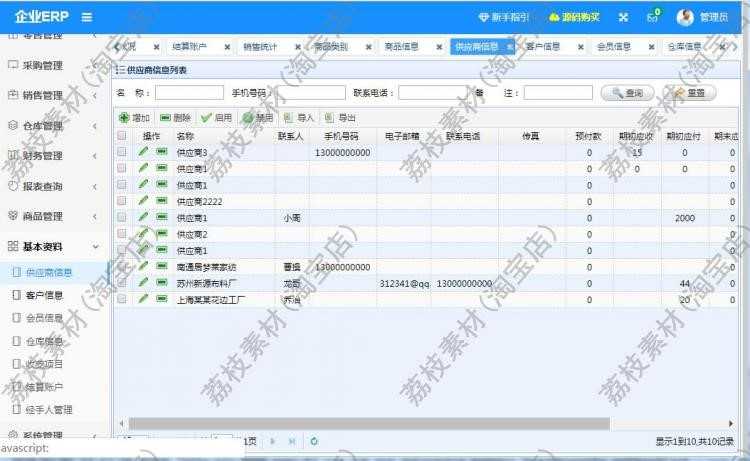Open the 新手指引 guide link
This screenshot has height=461, width=750.
[504, 17]
